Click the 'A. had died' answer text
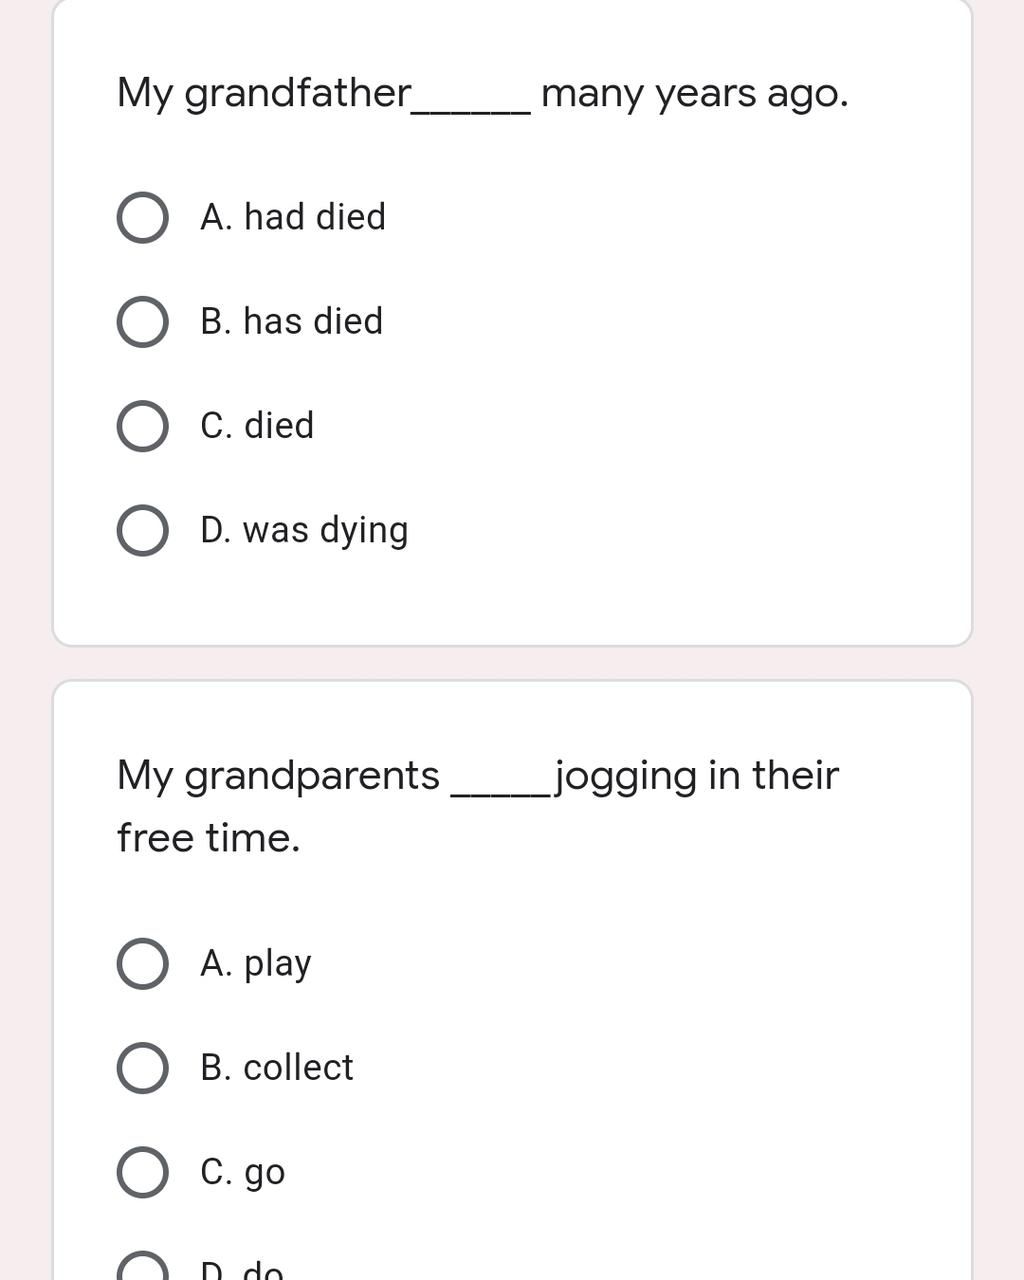This screenshot has height=1280, width=1024. click(x=293, y=217)
